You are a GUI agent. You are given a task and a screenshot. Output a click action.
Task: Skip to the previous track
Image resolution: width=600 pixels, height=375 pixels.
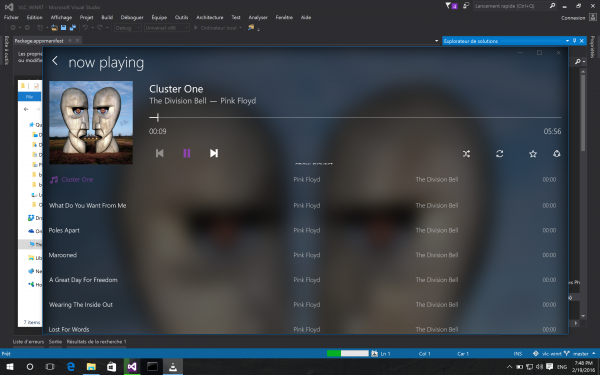pos(160,153)
